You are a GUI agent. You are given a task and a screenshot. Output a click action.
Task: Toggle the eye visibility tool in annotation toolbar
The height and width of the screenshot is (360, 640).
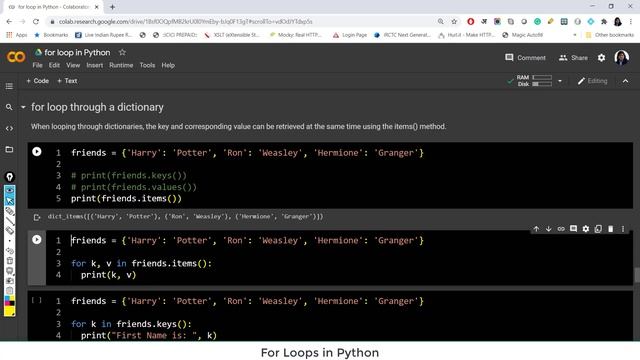pos(9,191)
